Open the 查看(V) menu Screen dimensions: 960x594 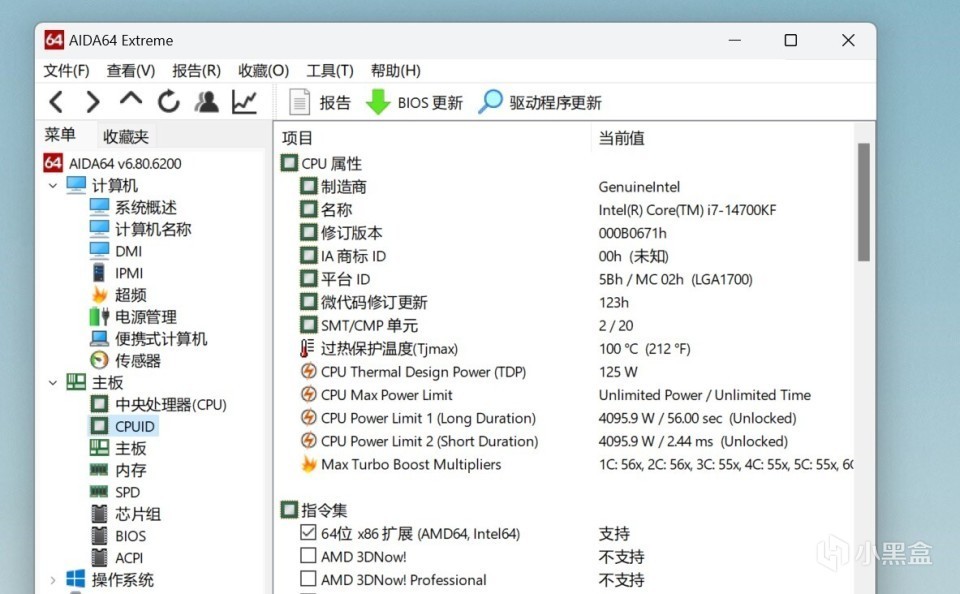coord(130,71)
